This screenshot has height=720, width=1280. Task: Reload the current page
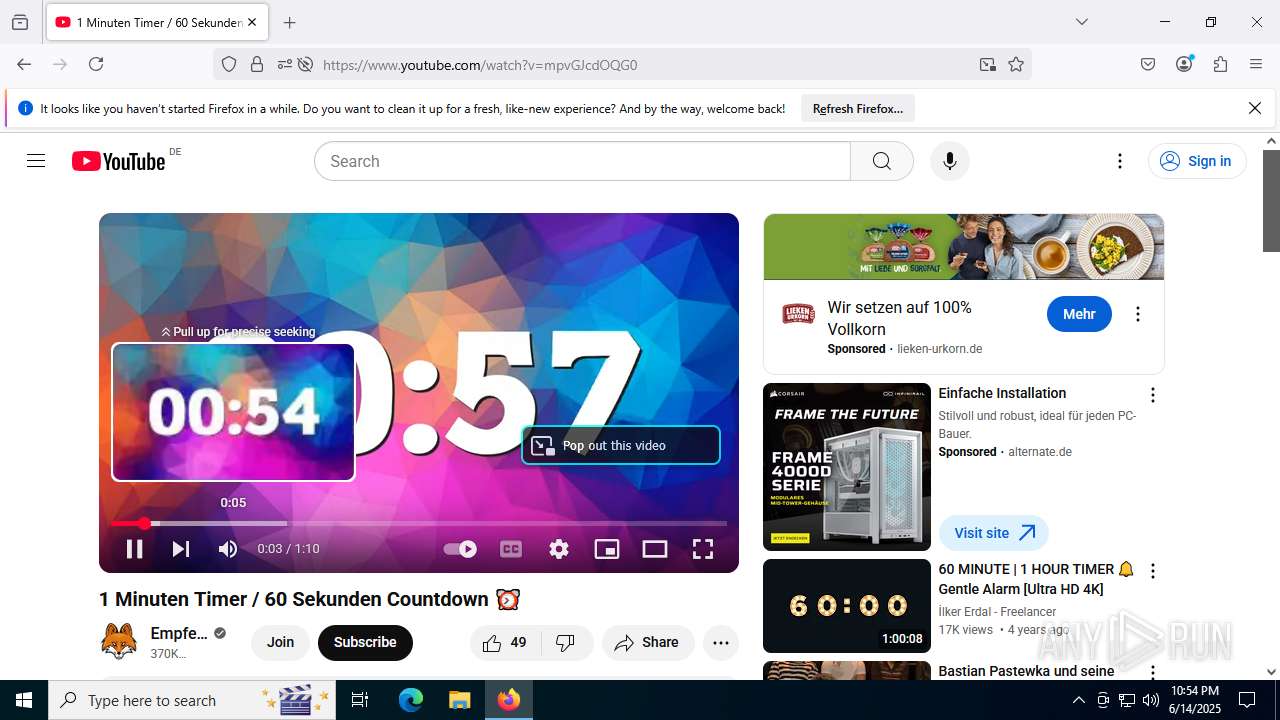(x=96, y=64)
